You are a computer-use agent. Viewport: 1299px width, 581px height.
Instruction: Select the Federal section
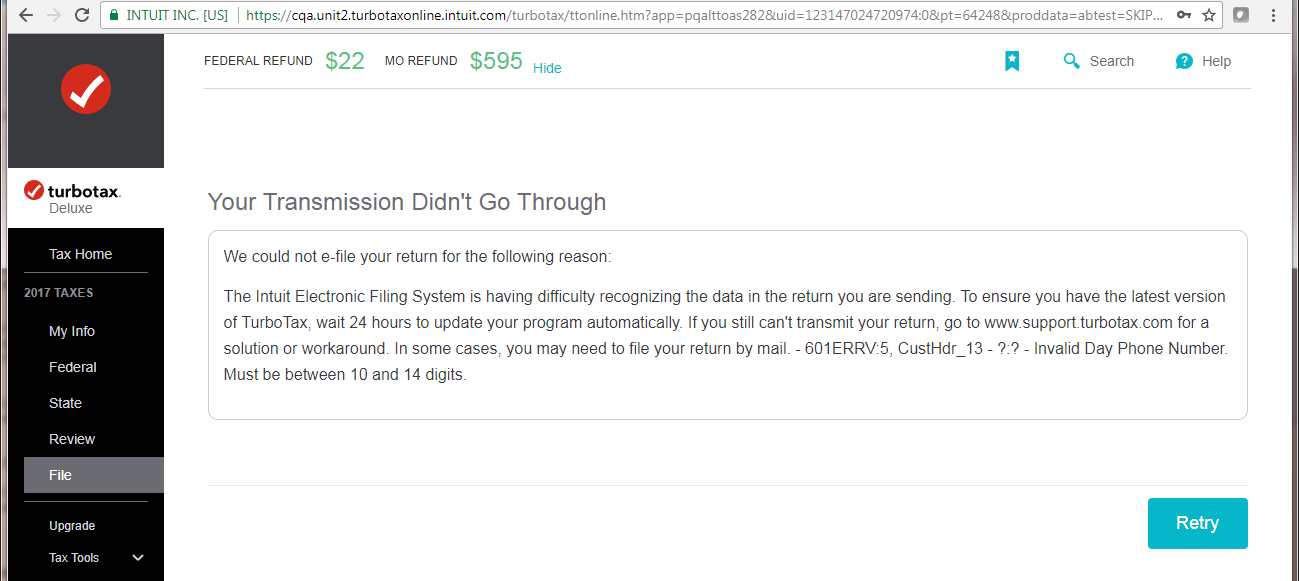tap(73, 367)
